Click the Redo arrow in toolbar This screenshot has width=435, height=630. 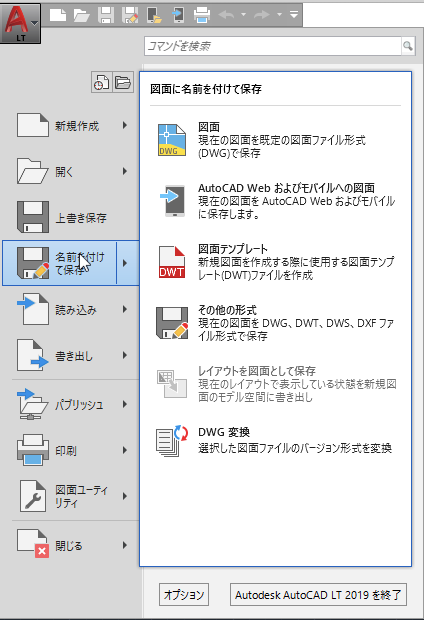click(262, 15)
